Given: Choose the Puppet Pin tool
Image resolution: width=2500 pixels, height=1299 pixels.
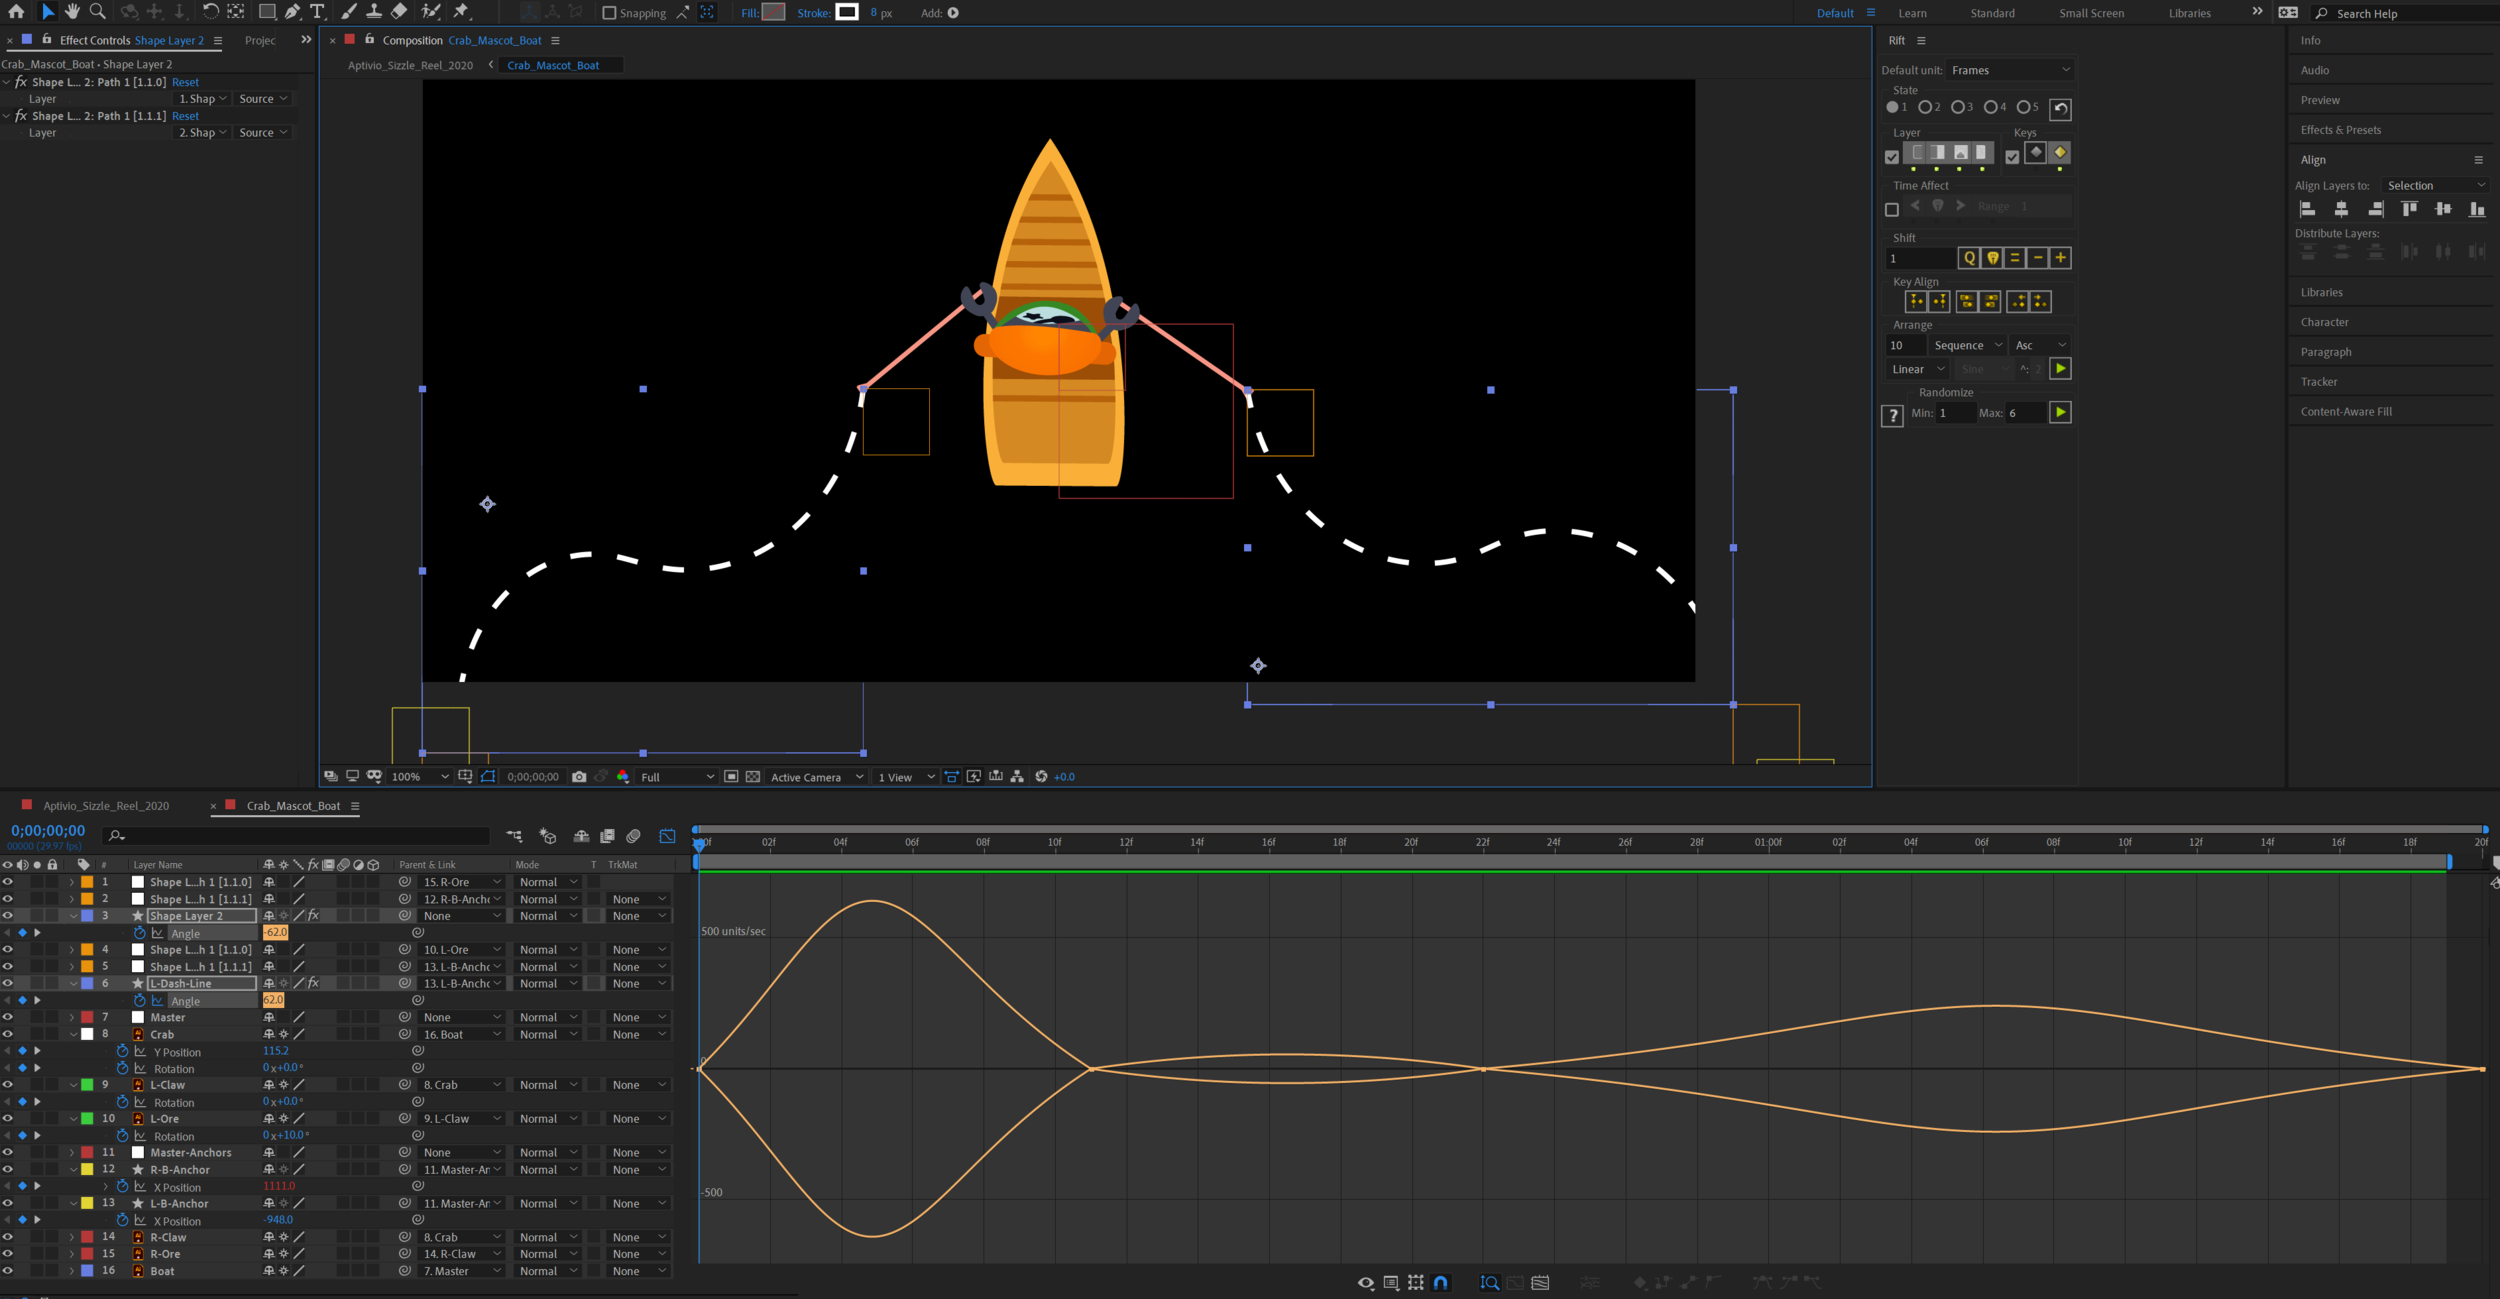Looking at the screenshot, I should point(462,12).
